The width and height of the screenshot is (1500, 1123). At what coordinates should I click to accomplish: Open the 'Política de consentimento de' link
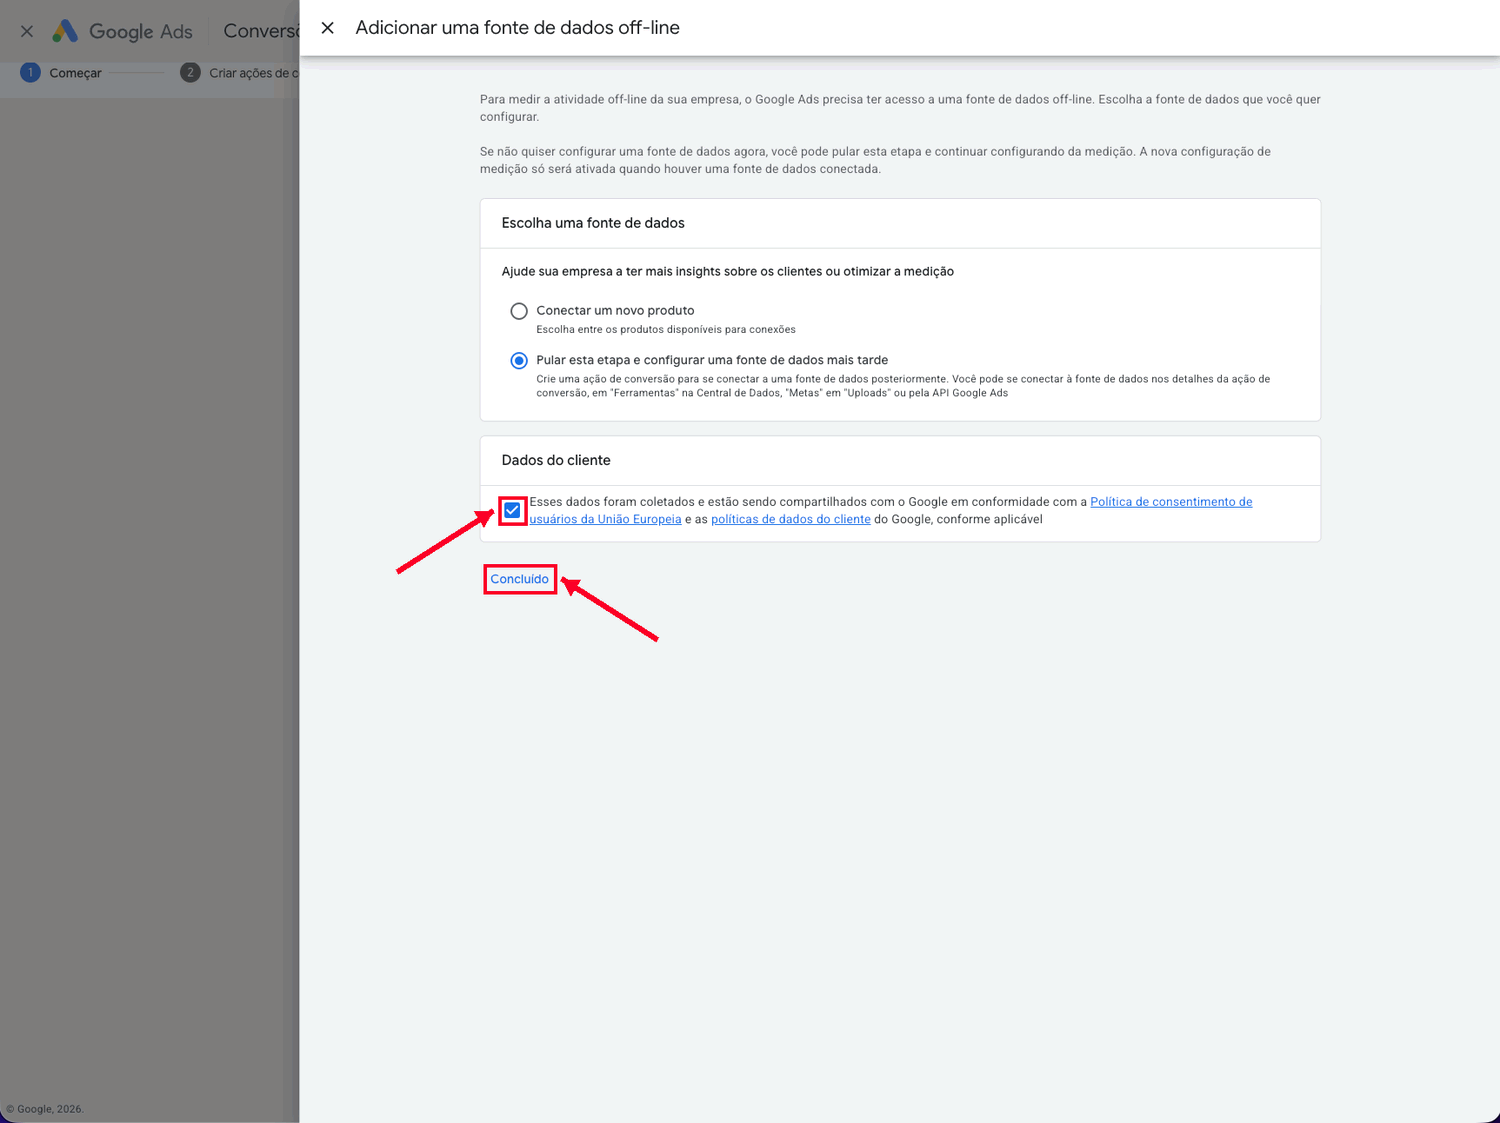(x=1171, y=502)
